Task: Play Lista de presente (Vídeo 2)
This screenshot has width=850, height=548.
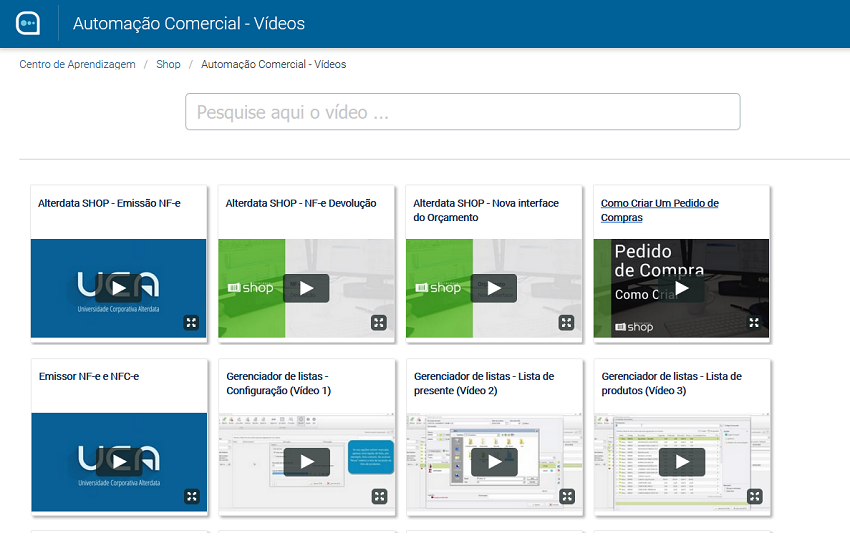Action: pyautogui.click(x=494, y=461)
